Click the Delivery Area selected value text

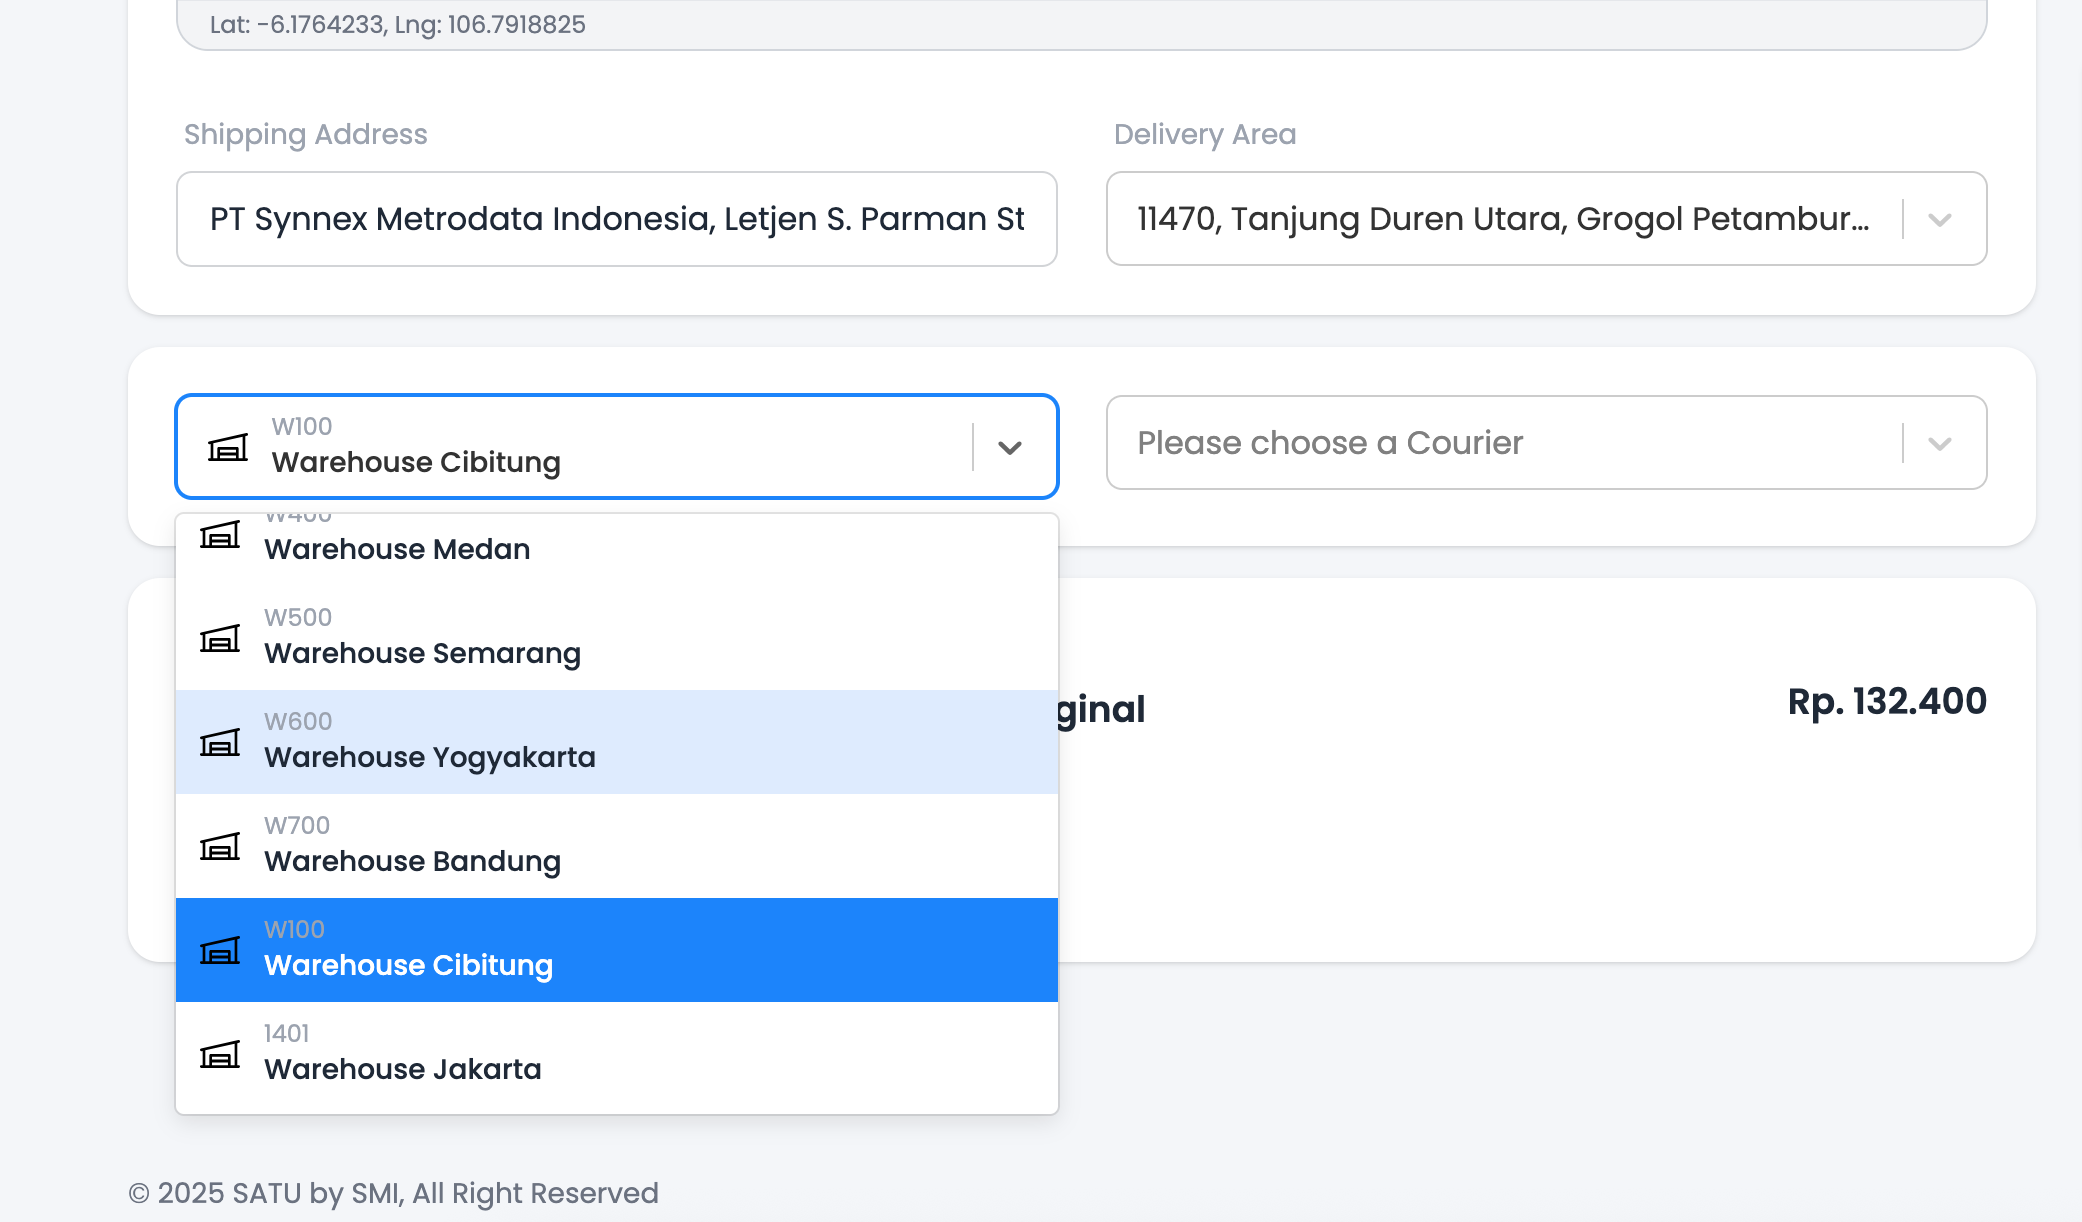coord(1502,219)
